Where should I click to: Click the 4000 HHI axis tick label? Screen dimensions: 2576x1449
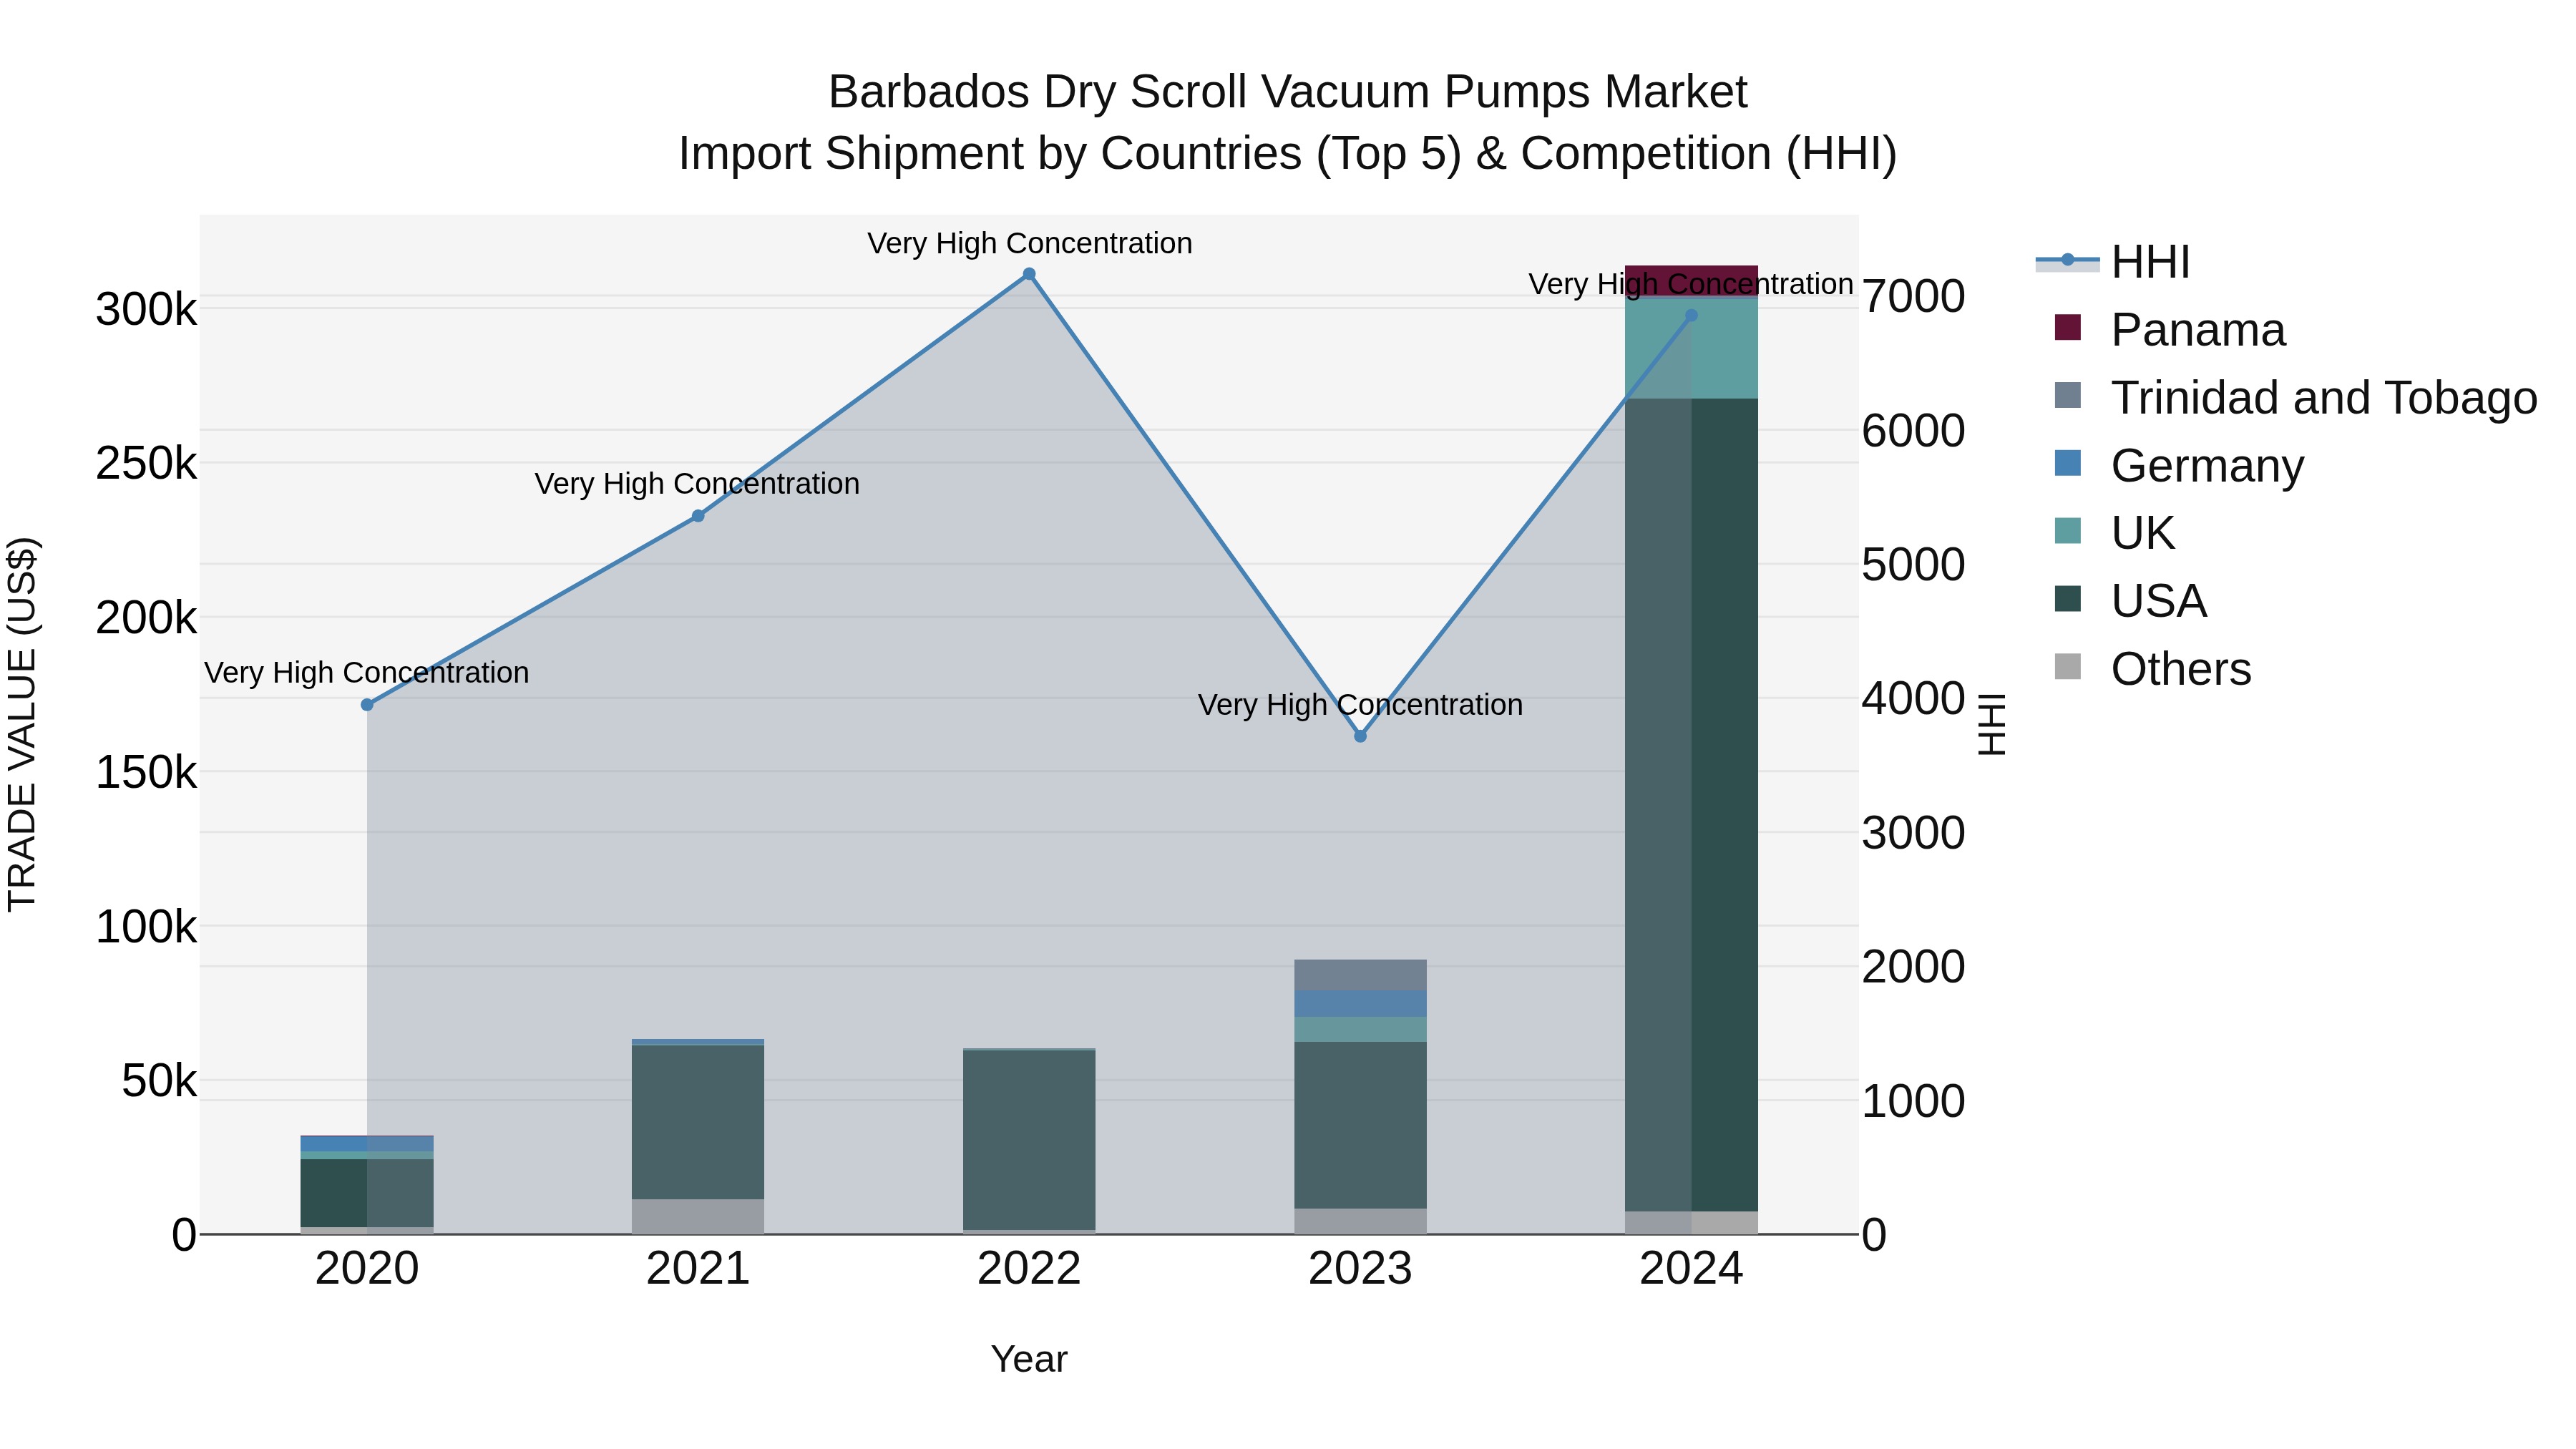pos(1913,699)
